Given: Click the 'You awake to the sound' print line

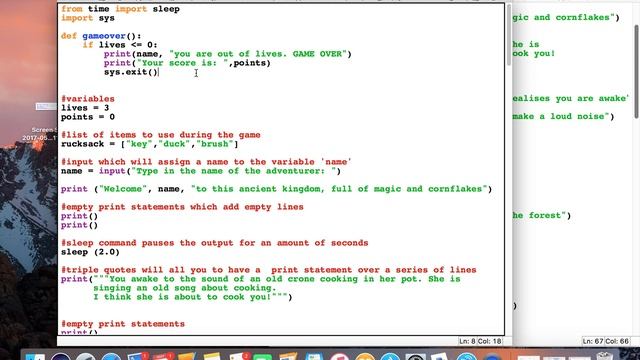Looking at the screenshot, I should [x=260, y=279].
